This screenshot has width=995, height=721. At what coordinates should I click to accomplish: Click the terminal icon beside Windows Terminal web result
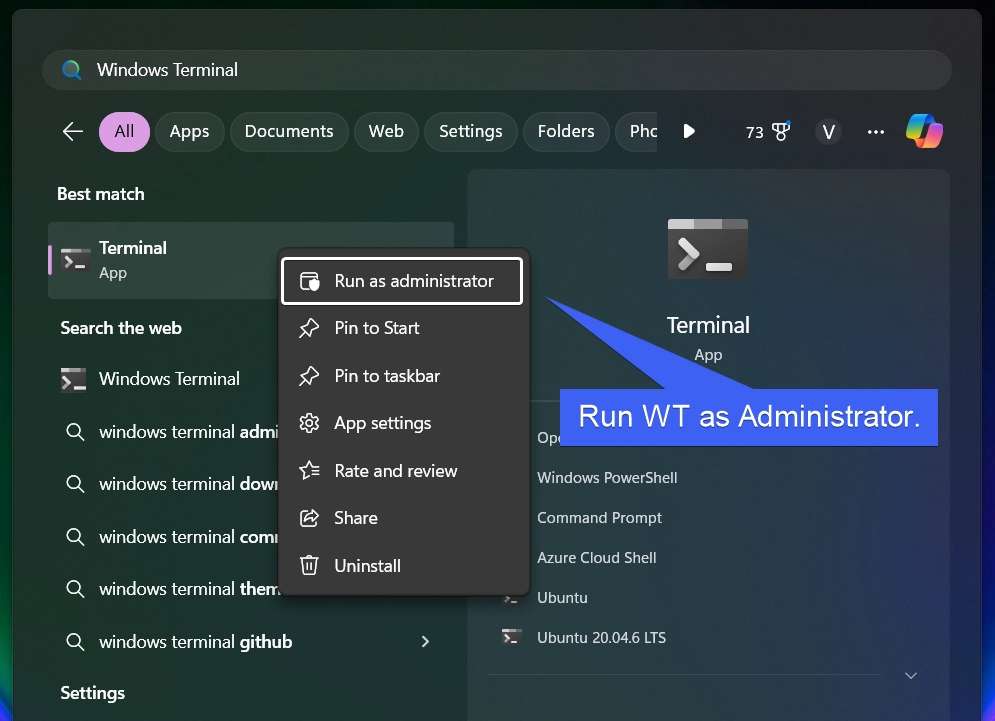[74, 380]
